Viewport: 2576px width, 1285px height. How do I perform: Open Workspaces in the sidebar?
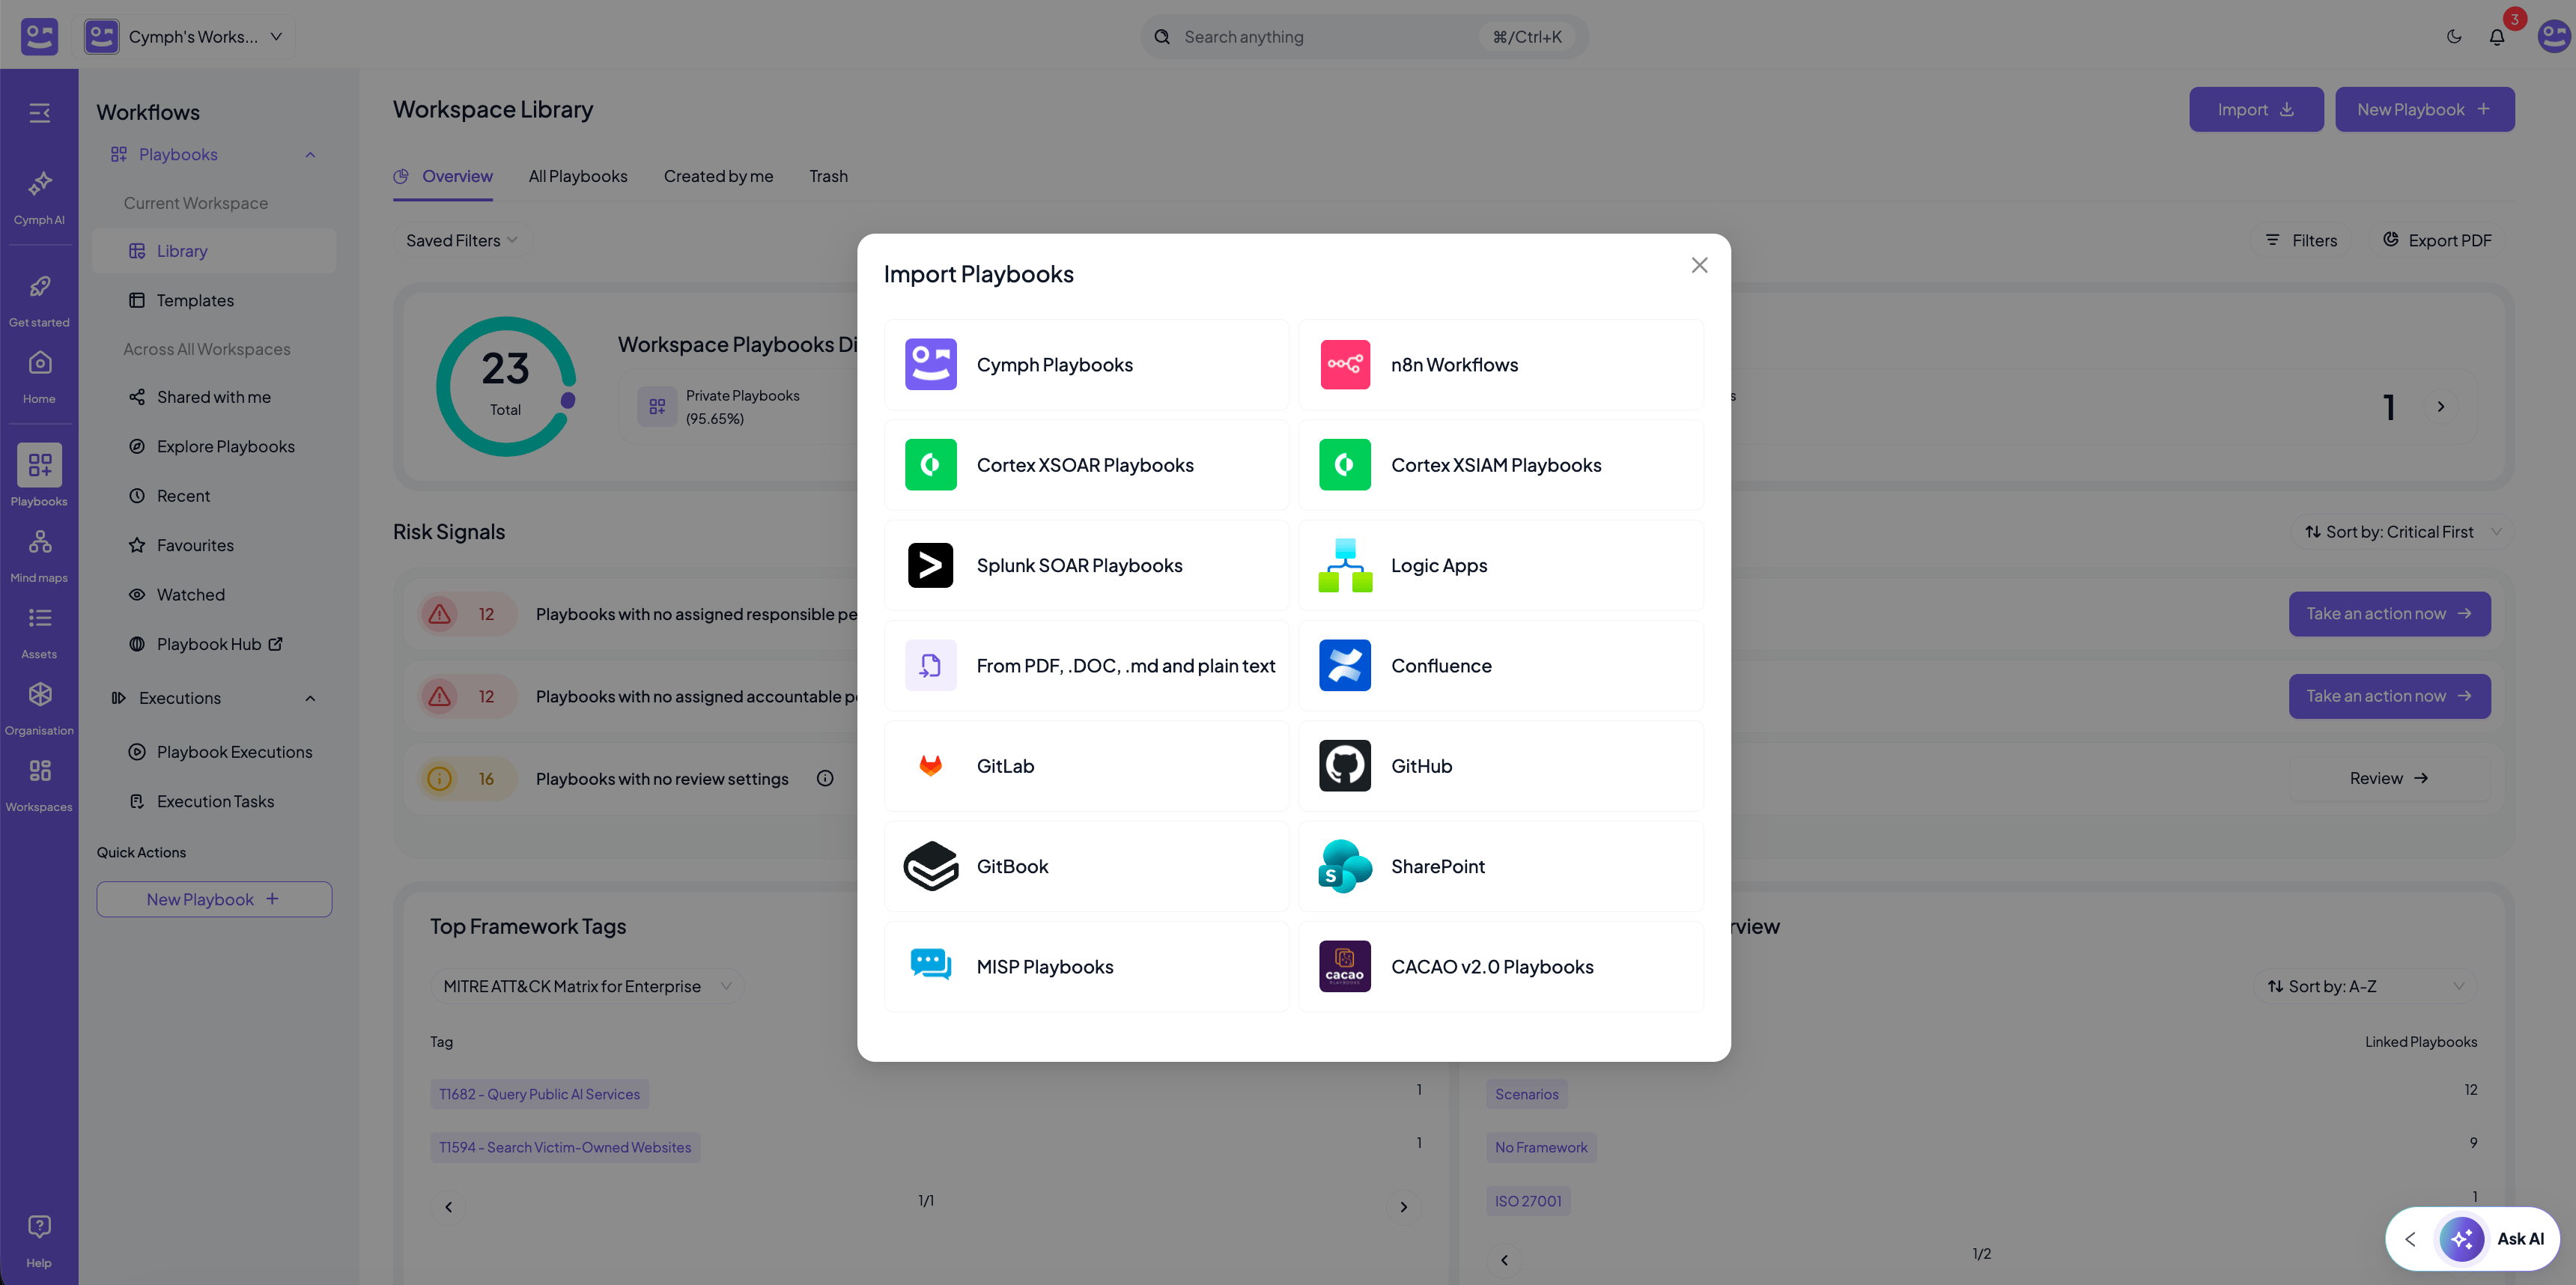(x=39, y=784)
